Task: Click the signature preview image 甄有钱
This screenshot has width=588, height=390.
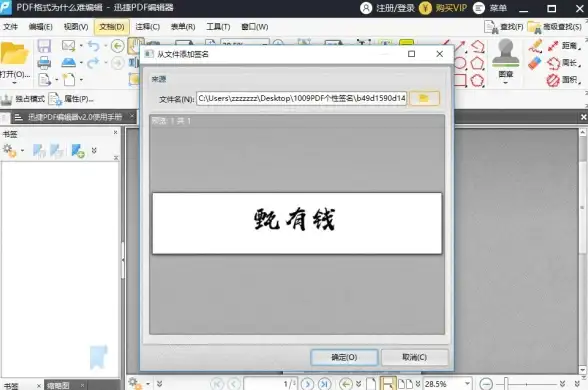Action: click(297, 223)
